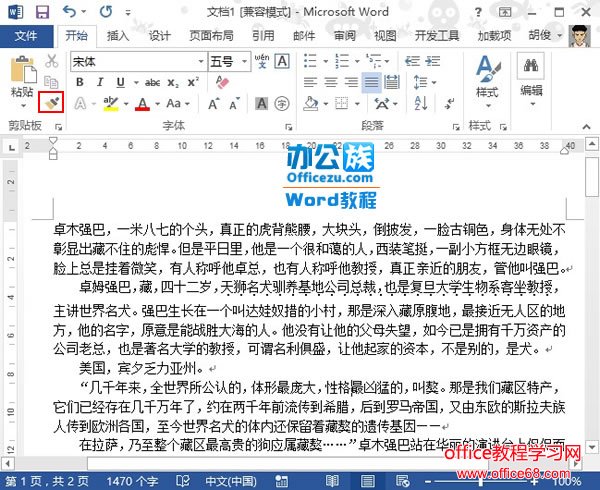Screen dimensions: 600x490
Task: Toggle Justify paragraph alignment
Action: click(371, 82)
